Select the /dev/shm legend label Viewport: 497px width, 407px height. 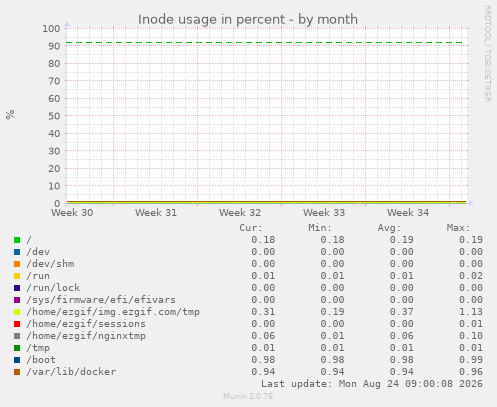tap(50, 264)
